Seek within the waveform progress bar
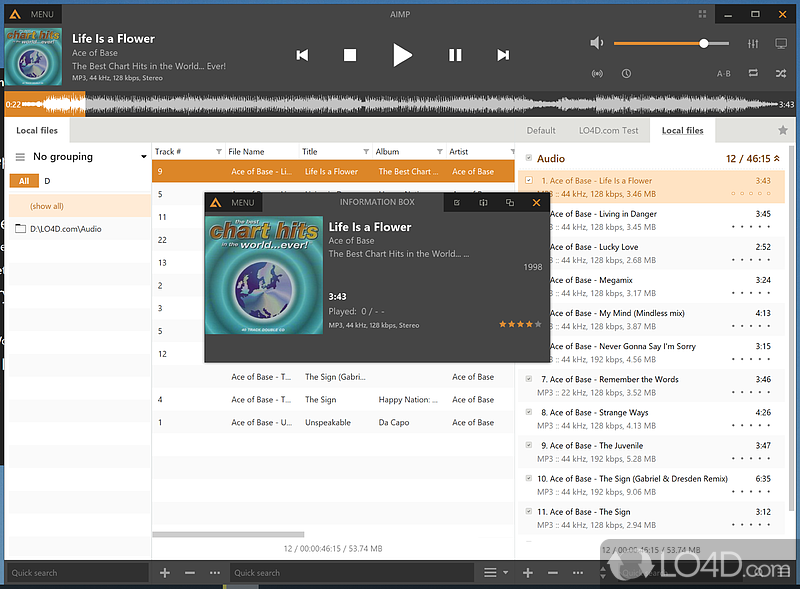800x589 pixels. [400, 104]
